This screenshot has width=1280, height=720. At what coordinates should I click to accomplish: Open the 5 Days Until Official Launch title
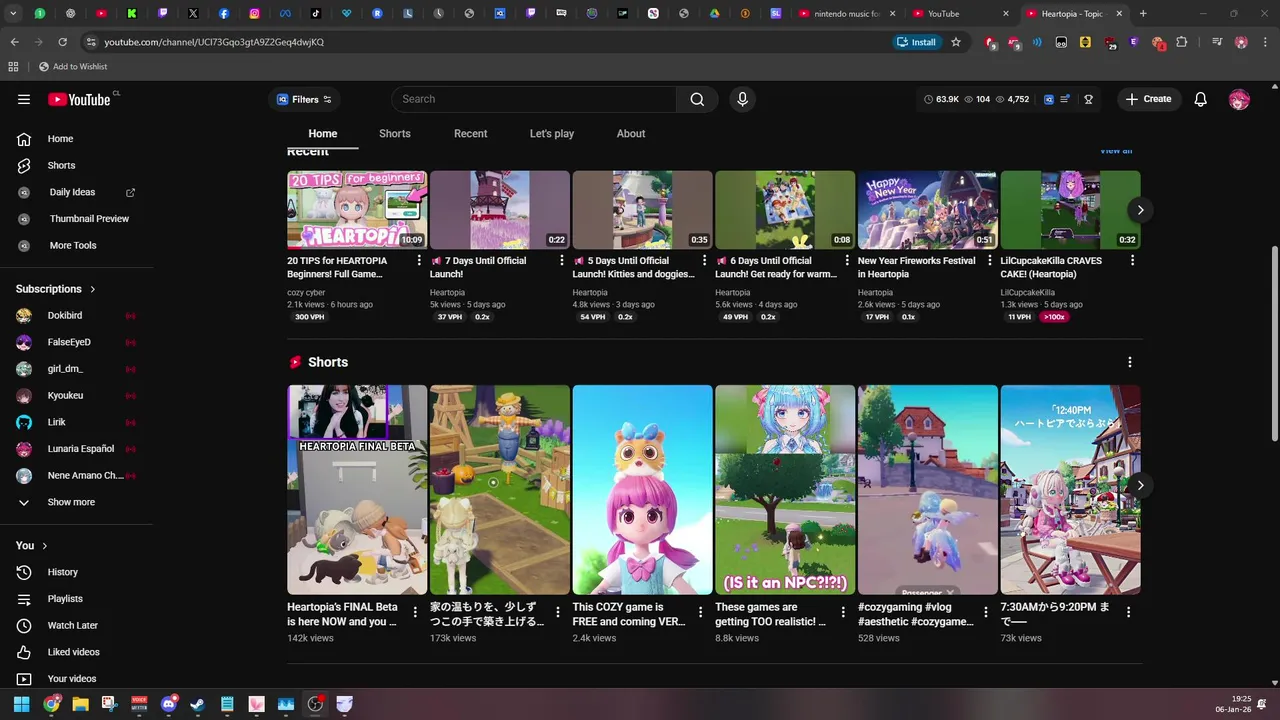tap(634, 267)
